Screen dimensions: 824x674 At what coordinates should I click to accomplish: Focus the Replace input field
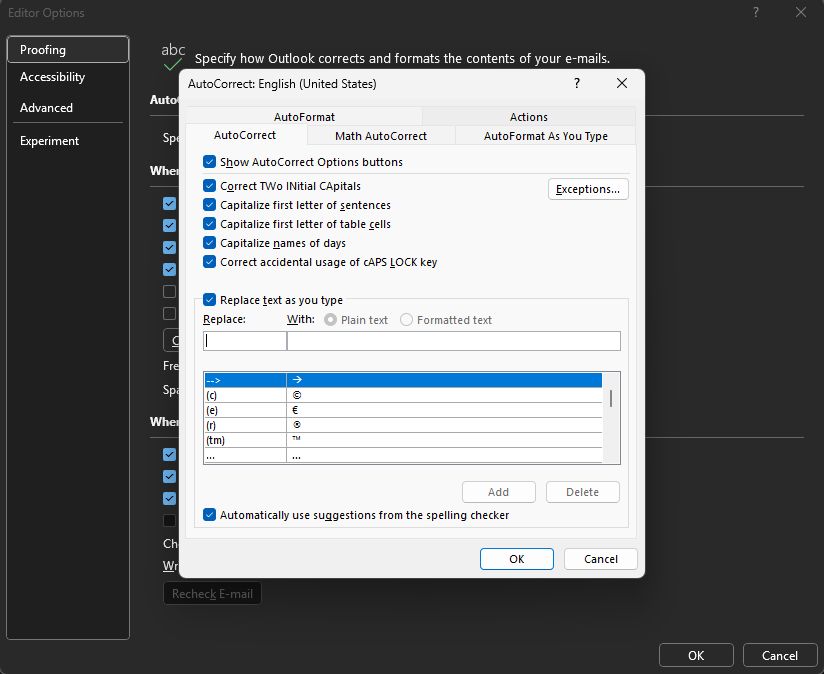(x=245, y=341)
